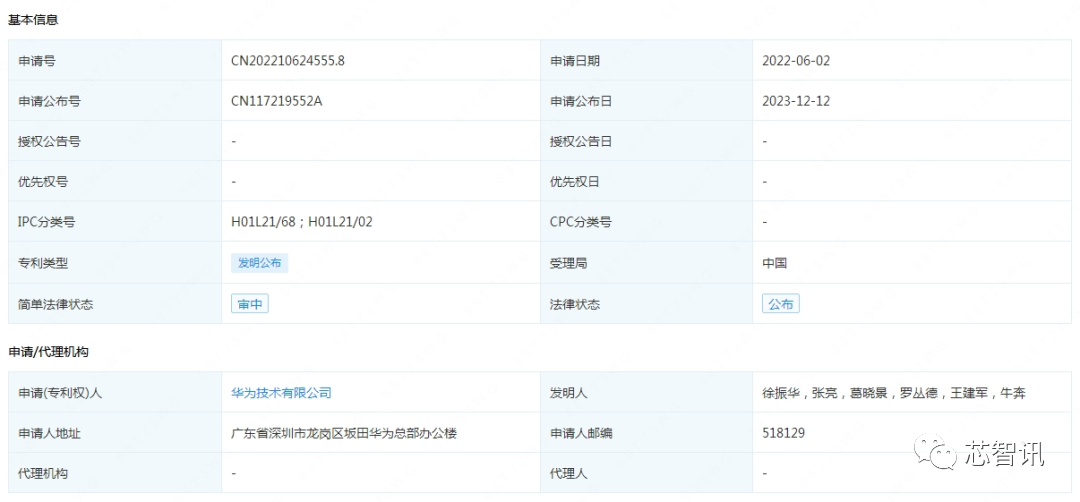The width and height of the screenshot is (1080, 502).
Task: Click the 审中 legal status tag
Action: click(249, 304)
